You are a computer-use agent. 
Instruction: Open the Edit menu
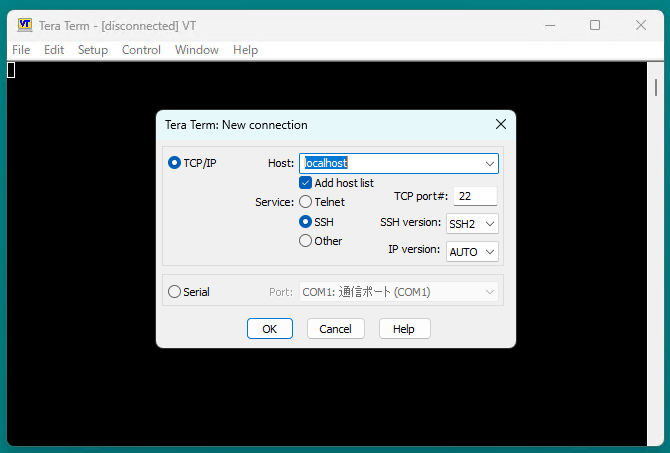[x=54, y=50]
